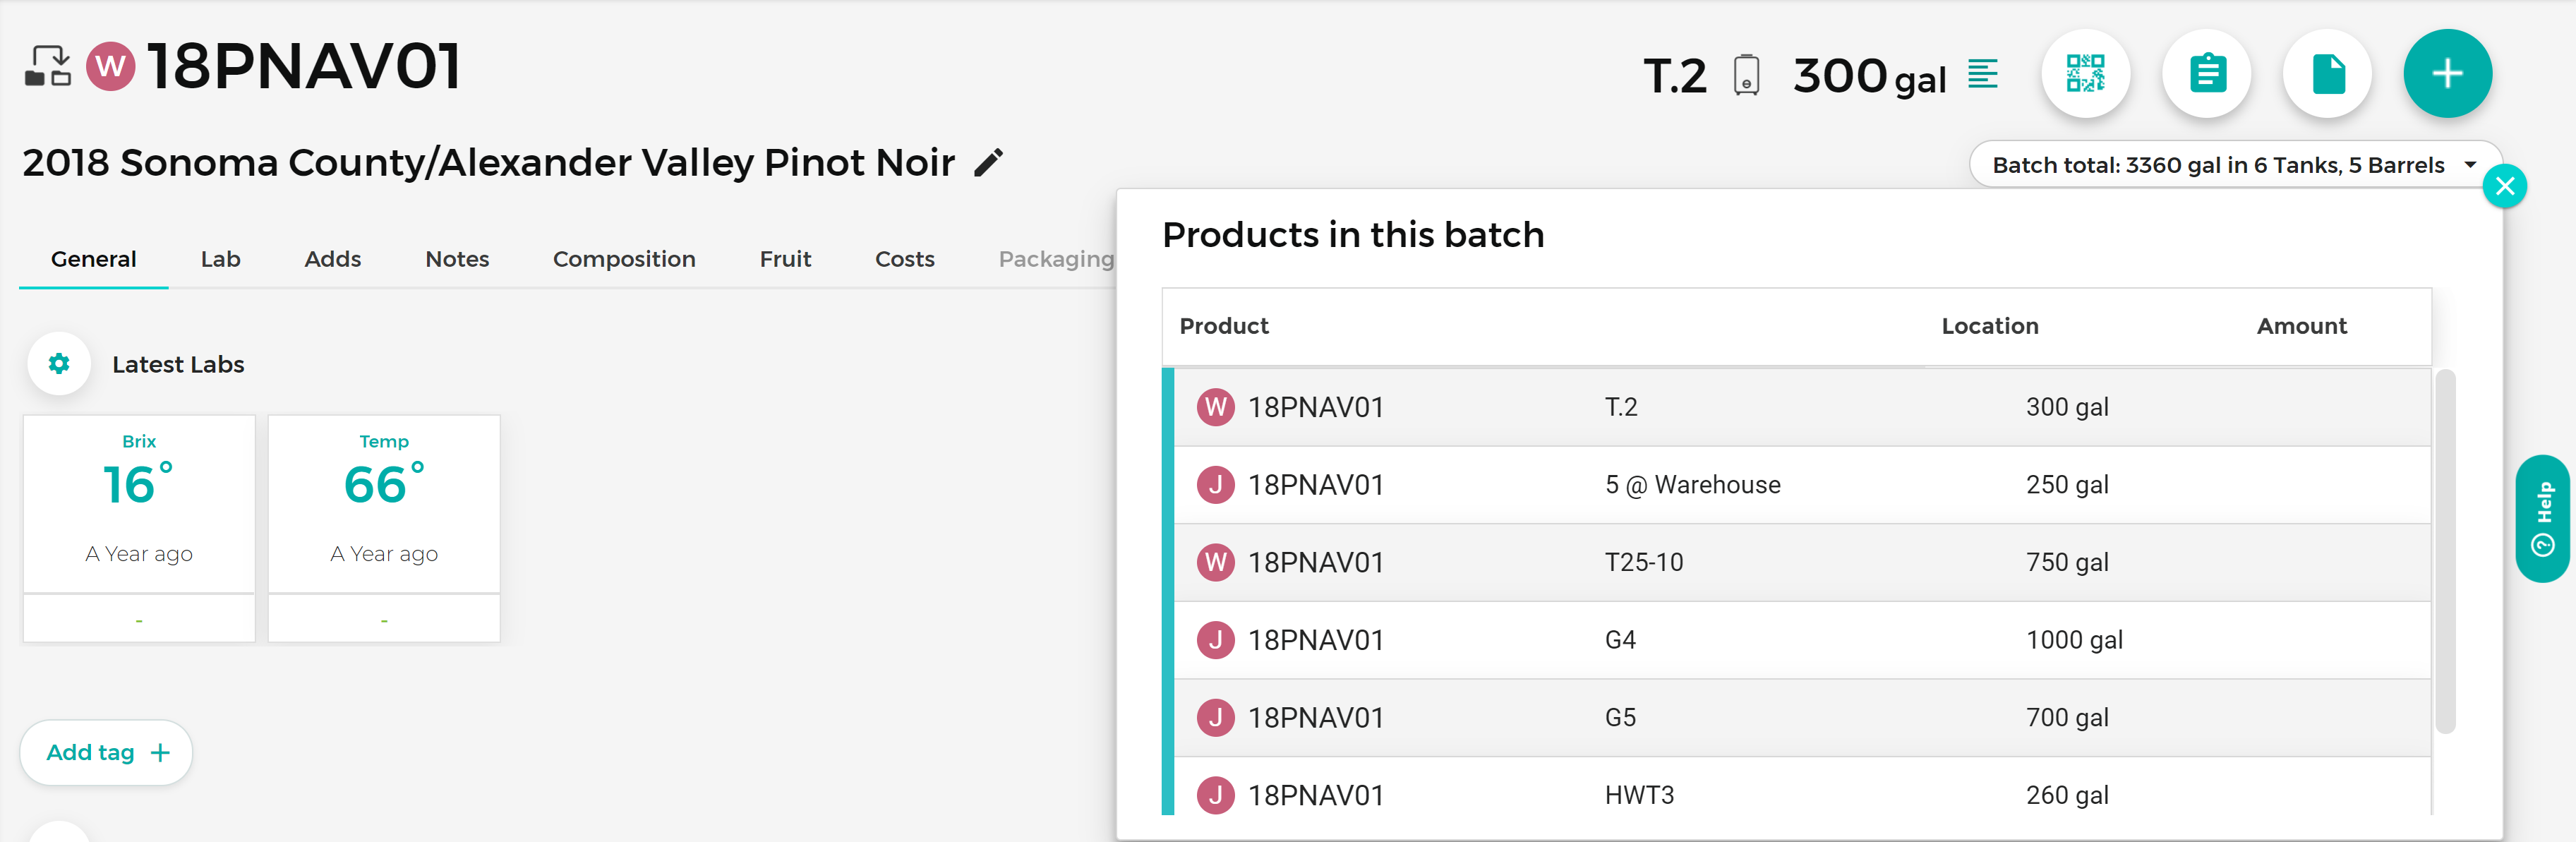Click the G5 location cell
The width and height of the screenshot is (2576, 842).
1620,718
